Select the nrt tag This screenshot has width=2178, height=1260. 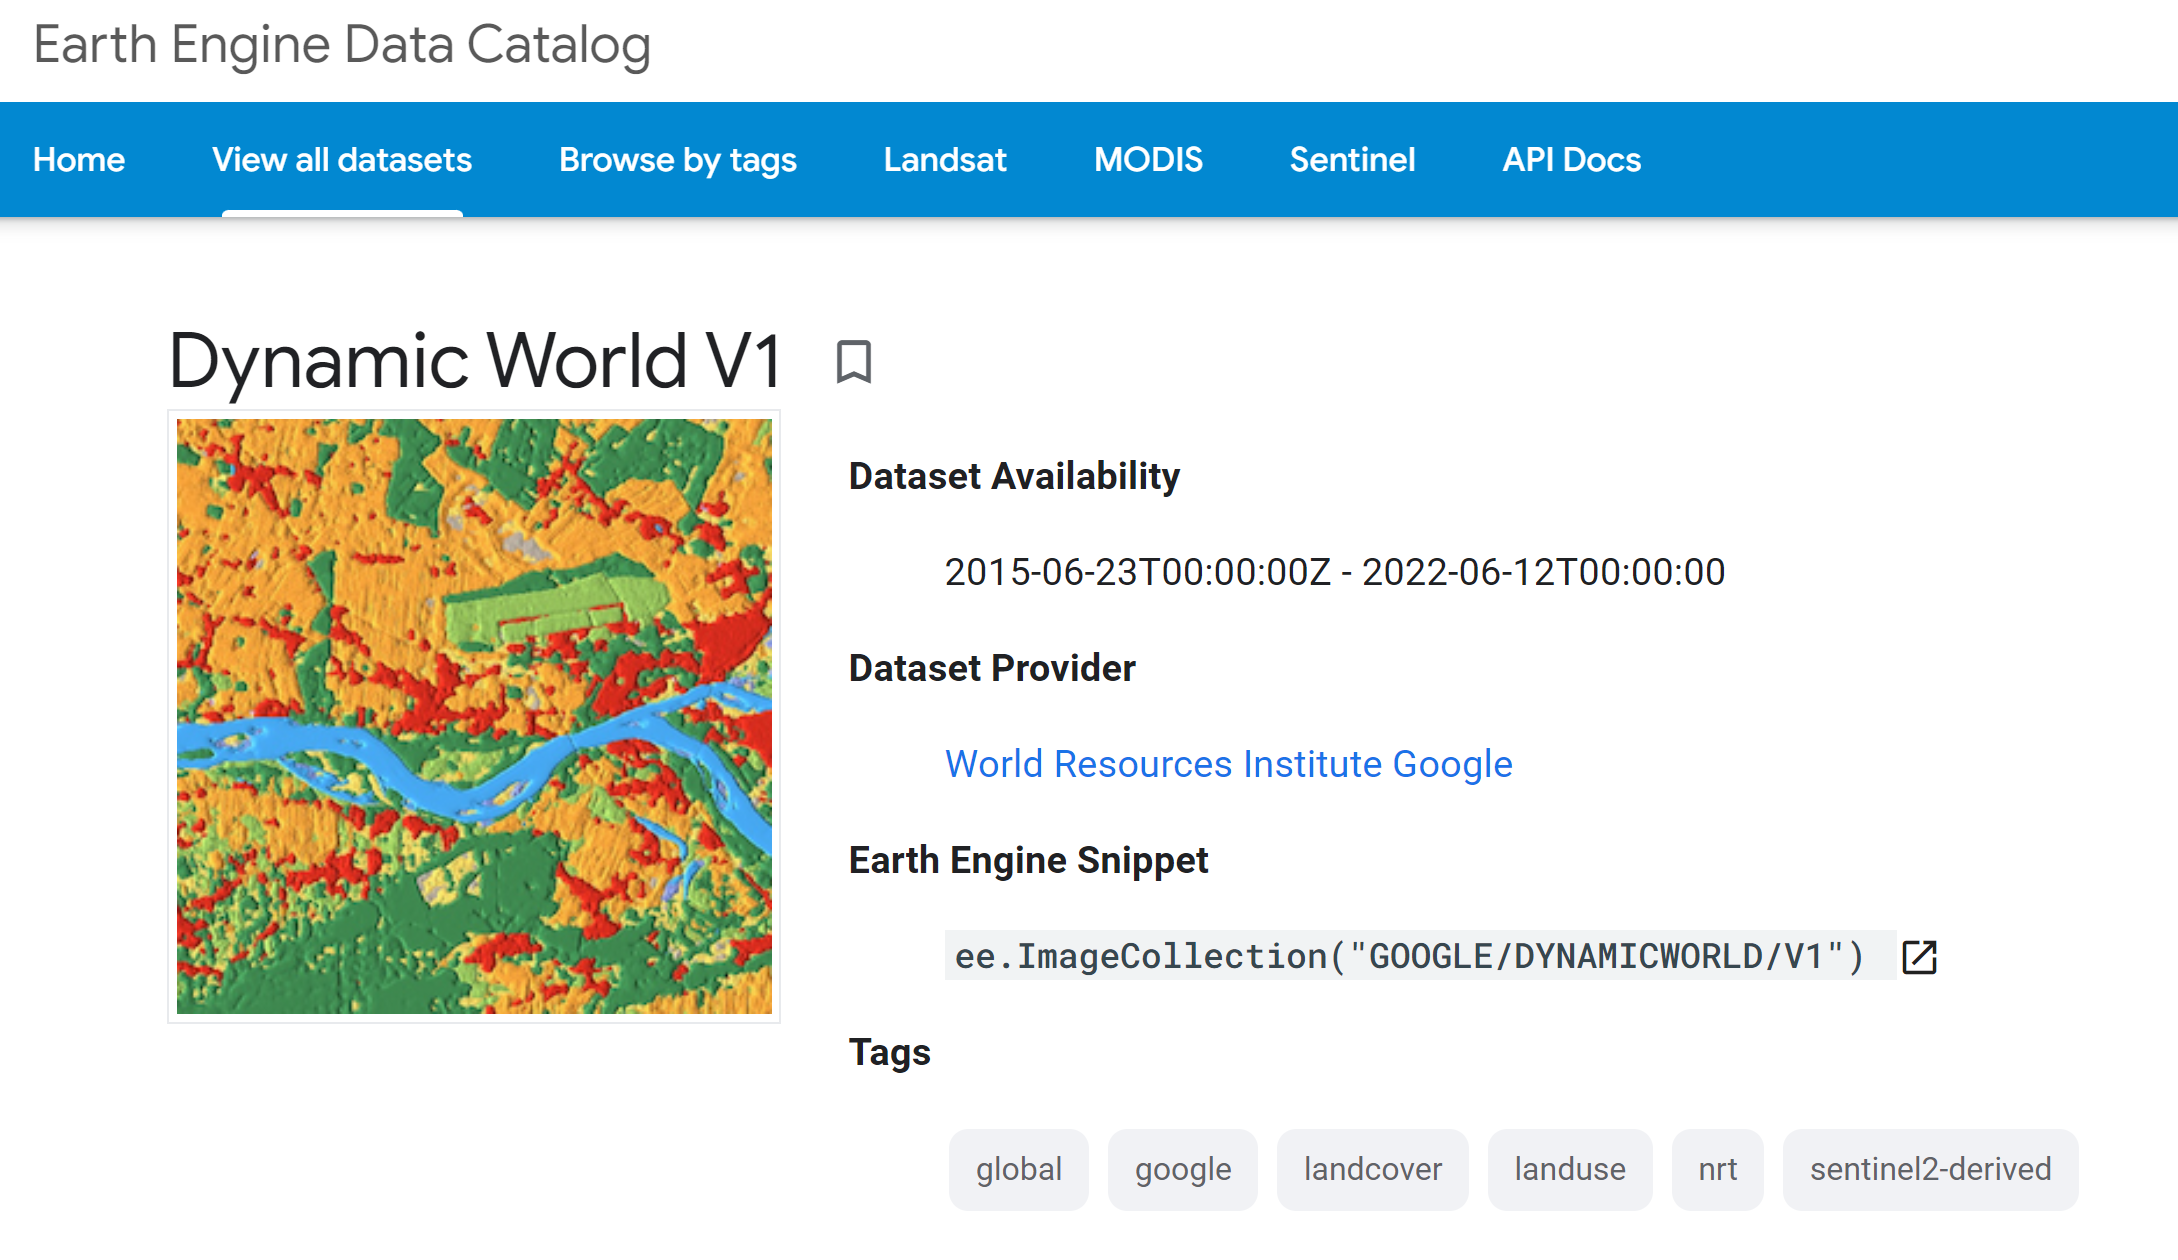(1717, 1169)
